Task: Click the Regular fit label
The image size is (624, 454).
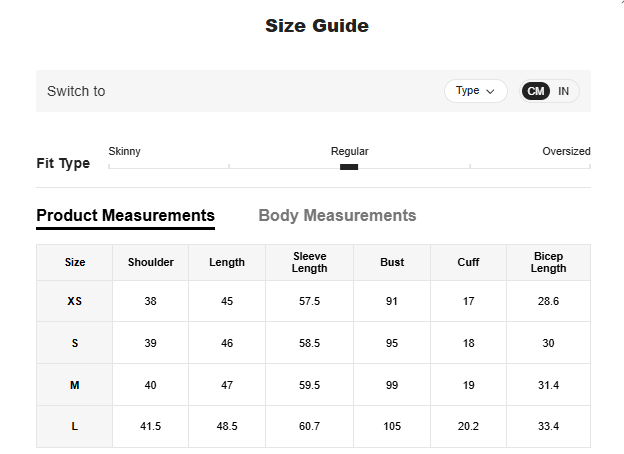Action: coord(349,151)
